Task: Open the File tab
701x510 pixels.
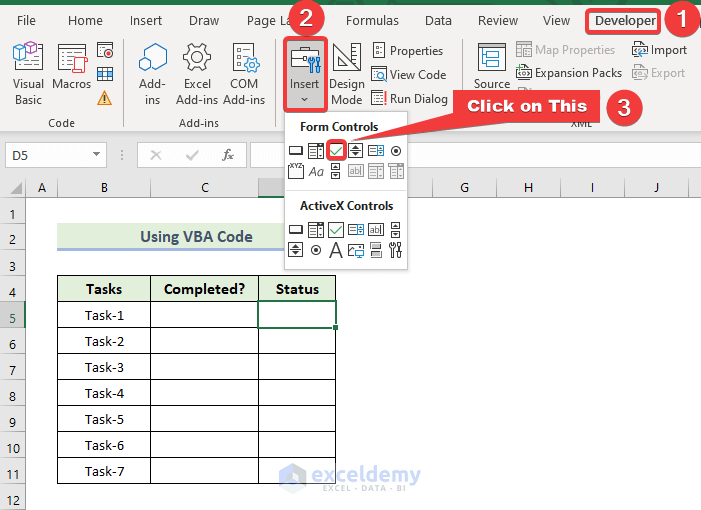Action: tap(26, 21)
